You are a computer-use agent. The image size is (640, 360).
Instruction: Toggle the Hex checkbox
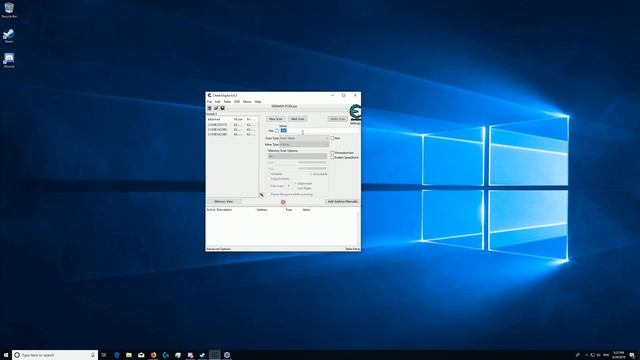(277, 131)
